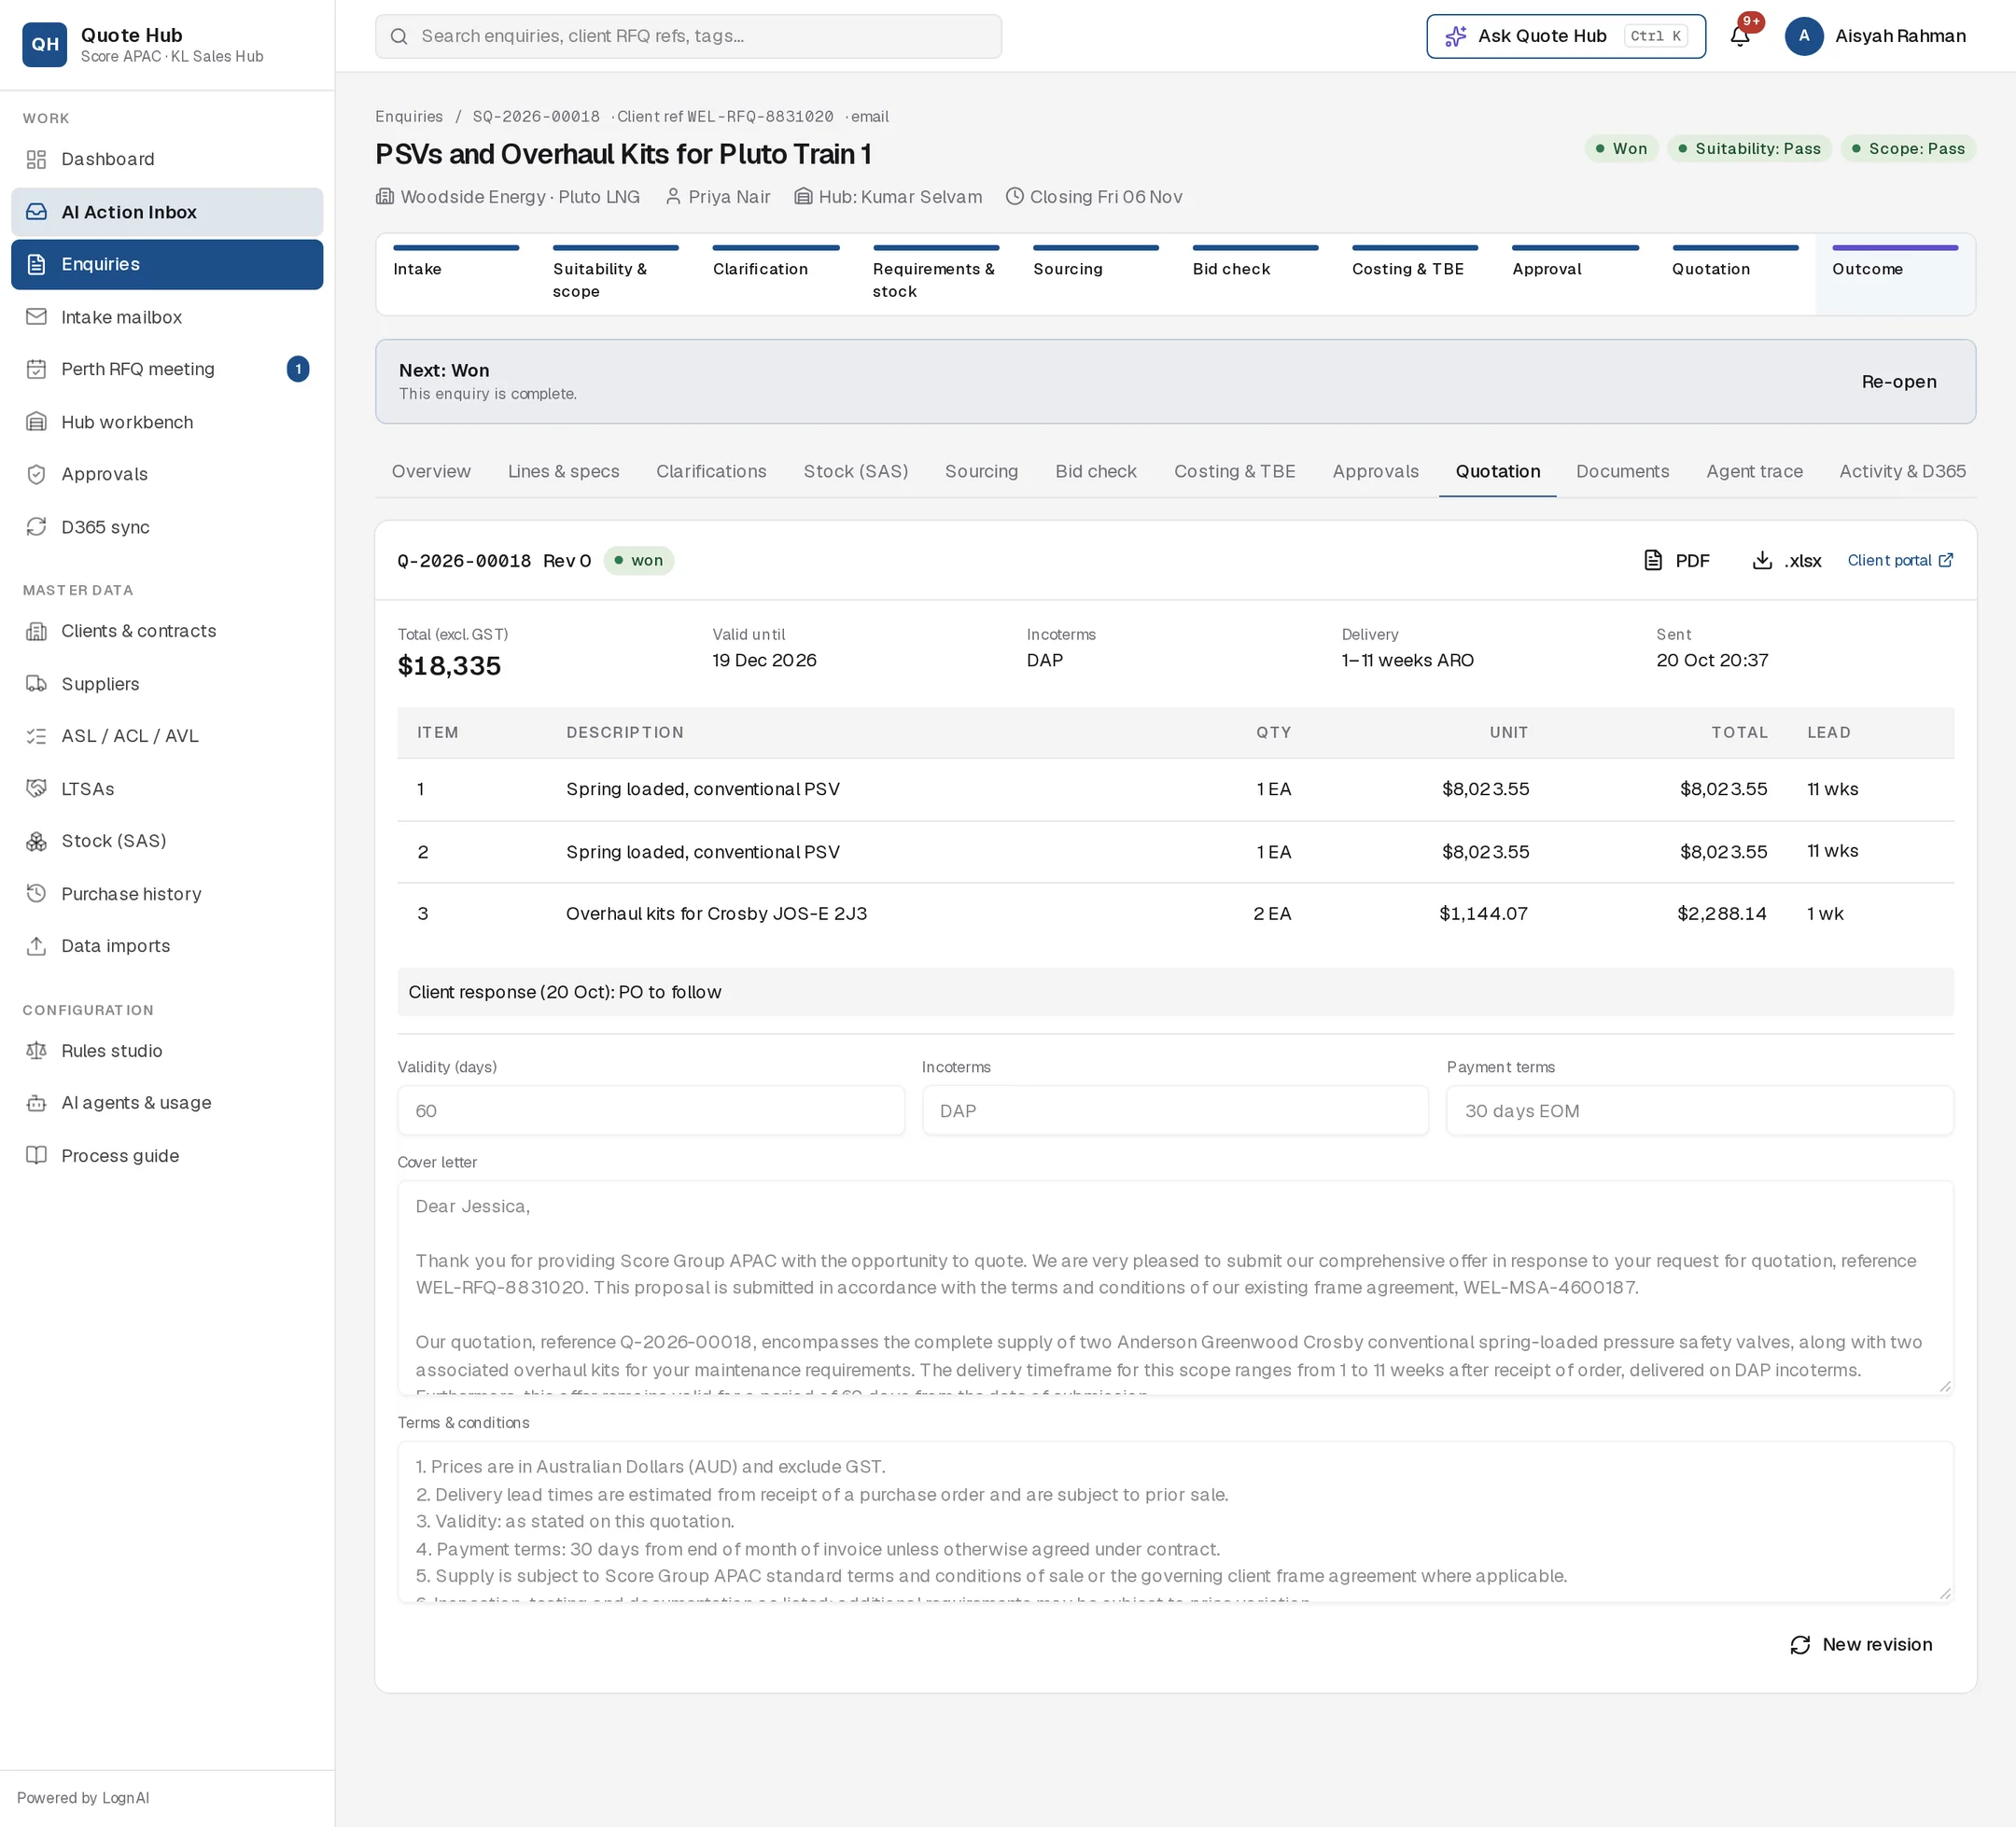Click Ask Quote Hub button
The image size is (2016, 1827).
1565,36
